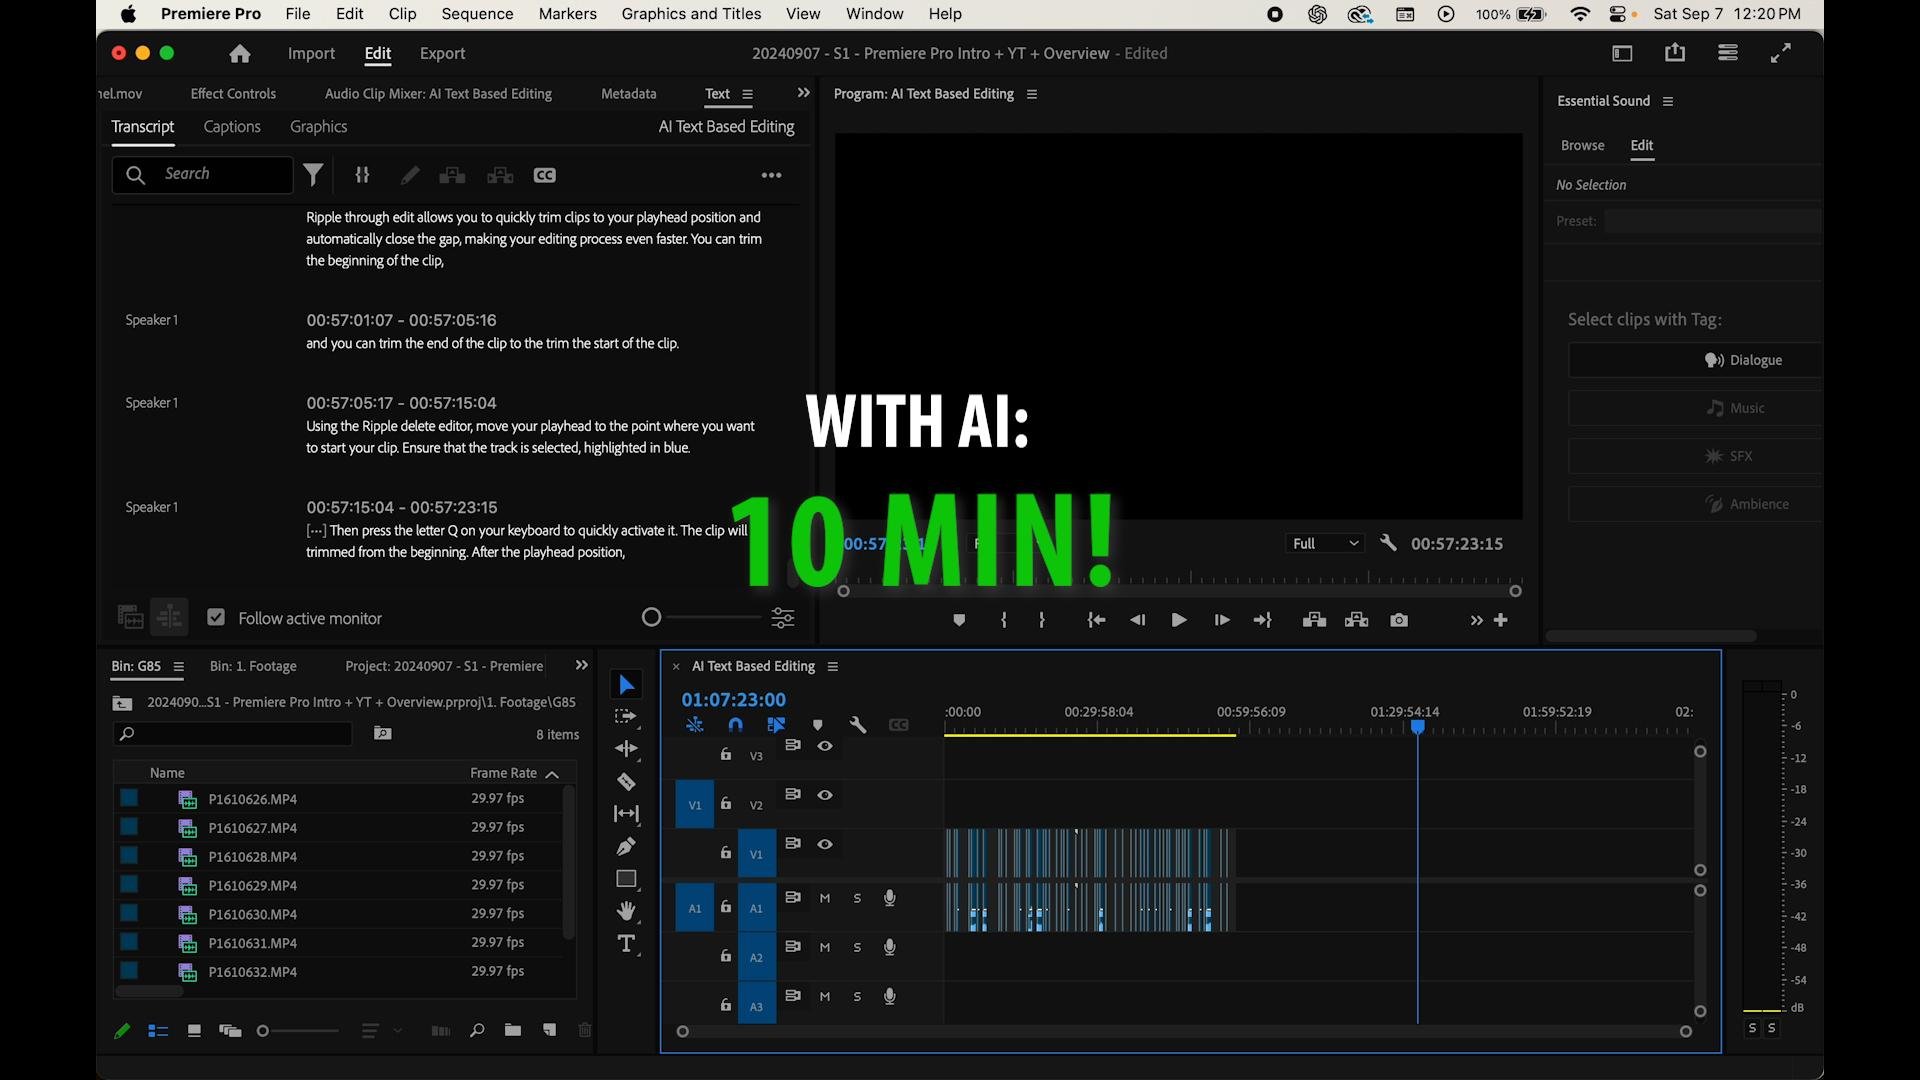The height and width of the screenshot is (1080, 1920).
Task: Open Essential Sound panel menu
Action: click(x=1668, y=101)
